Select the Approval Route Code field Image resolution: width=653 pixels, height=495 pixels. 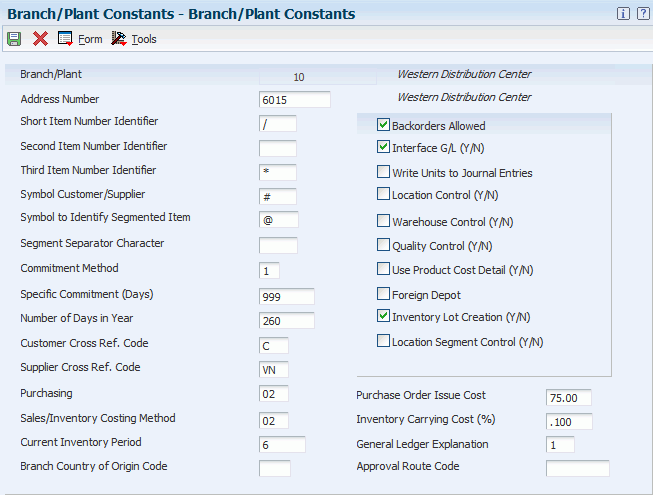(577, 468)
